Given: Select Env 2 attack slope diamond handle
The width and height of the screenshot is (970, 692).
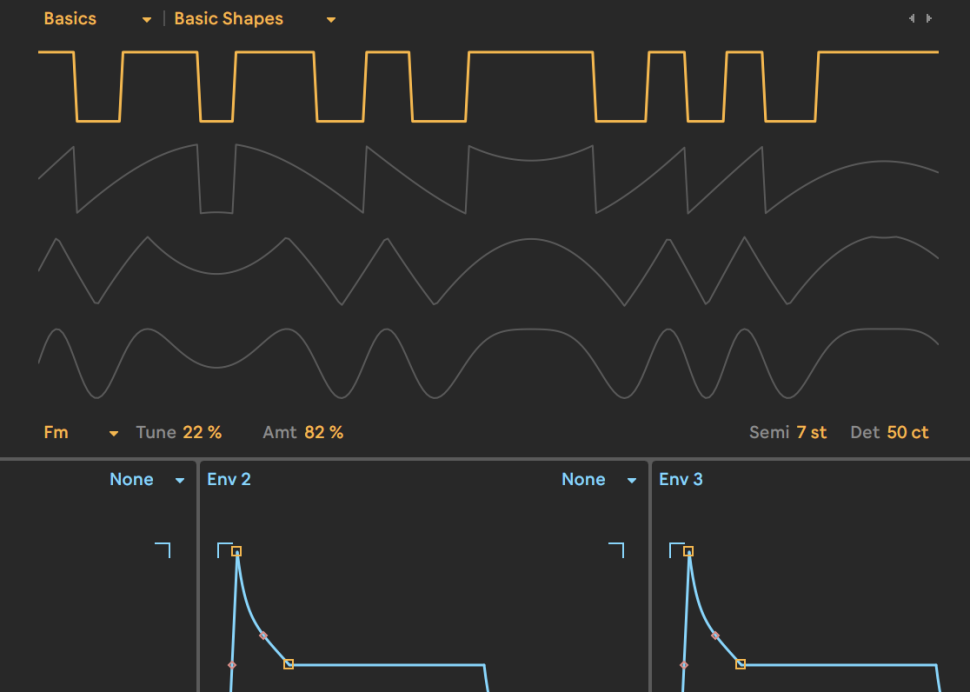Looking at the screenshot, I should click(x=232, y=665).
